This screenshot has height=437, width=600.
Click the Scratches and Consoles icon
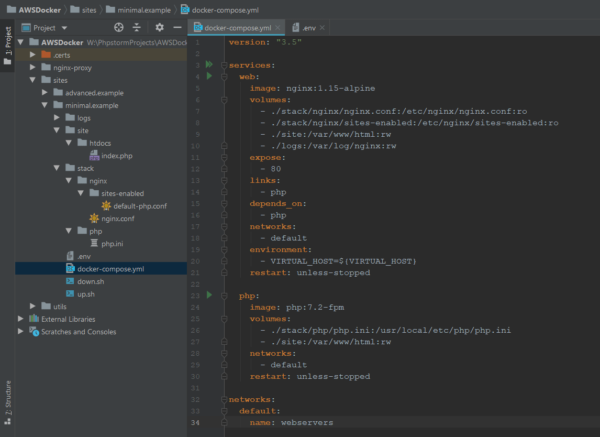click(x=34, y=331)
